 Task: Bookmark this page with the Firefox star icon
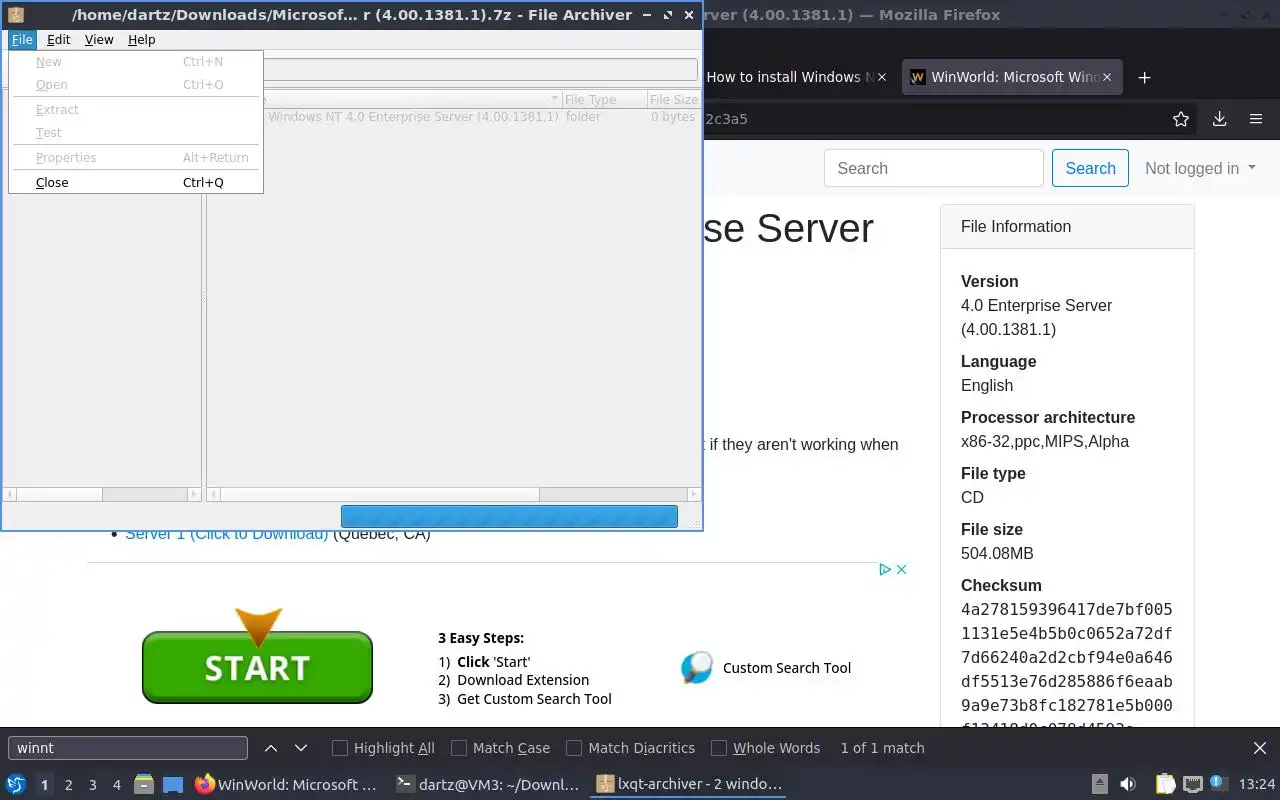(1181, 119)
